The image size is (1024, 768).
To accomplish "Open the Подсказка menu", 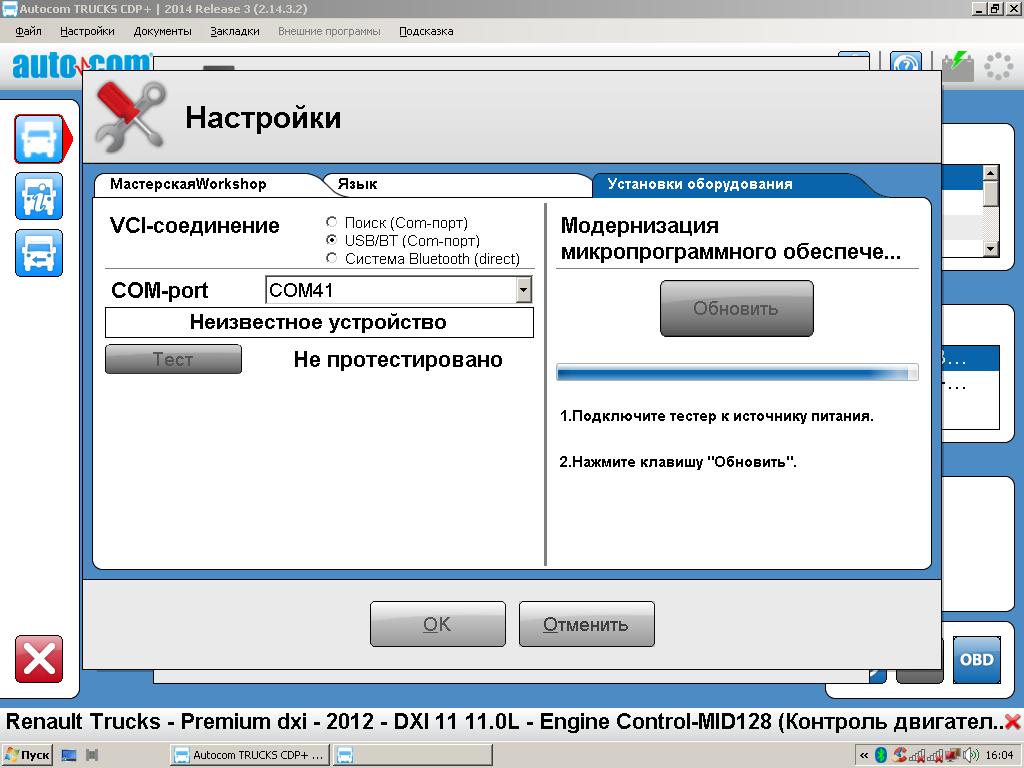I will point(426,31).
